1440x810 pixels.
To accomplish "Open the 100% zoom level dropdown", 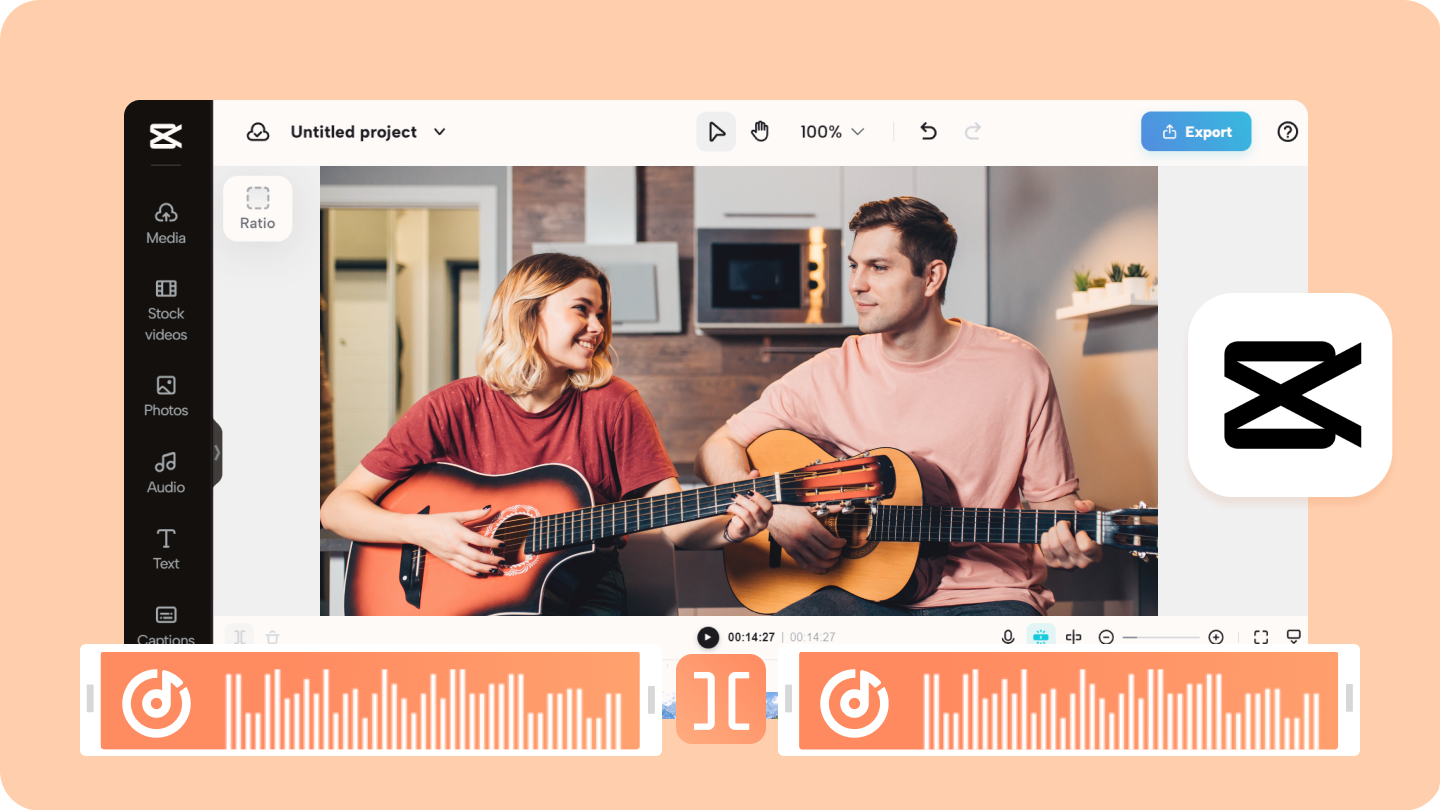I will click(x=832, y=131).
